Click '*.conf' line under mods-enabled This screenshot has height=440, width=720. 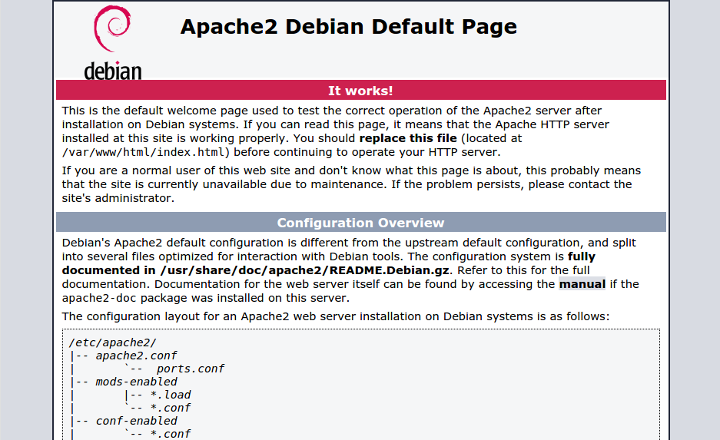pos(170,408)
